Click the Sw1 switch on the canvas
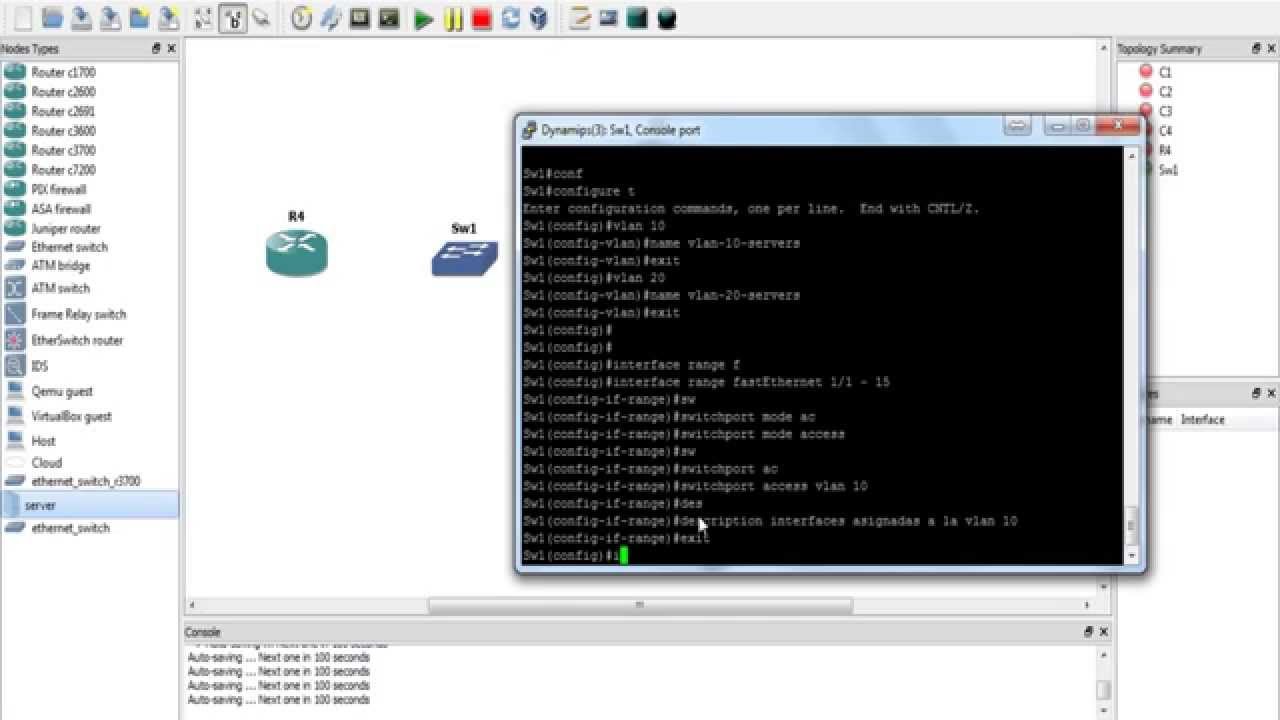1280x720 pixels. (x=464, y=258)
